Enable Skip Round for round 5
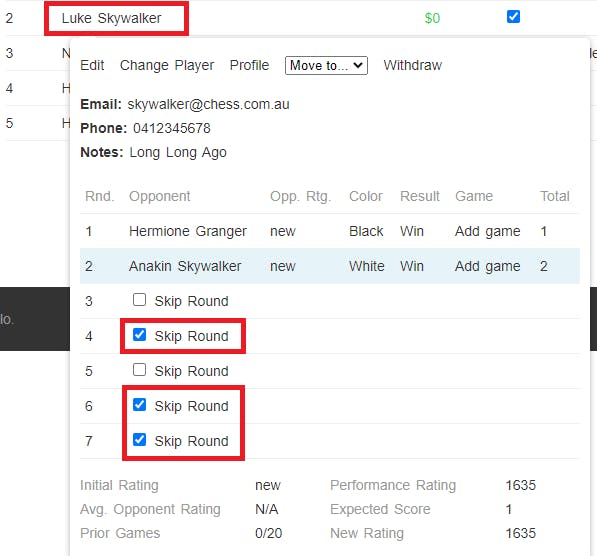This screenshot has height=556, width=597. (x=139, y=370)
